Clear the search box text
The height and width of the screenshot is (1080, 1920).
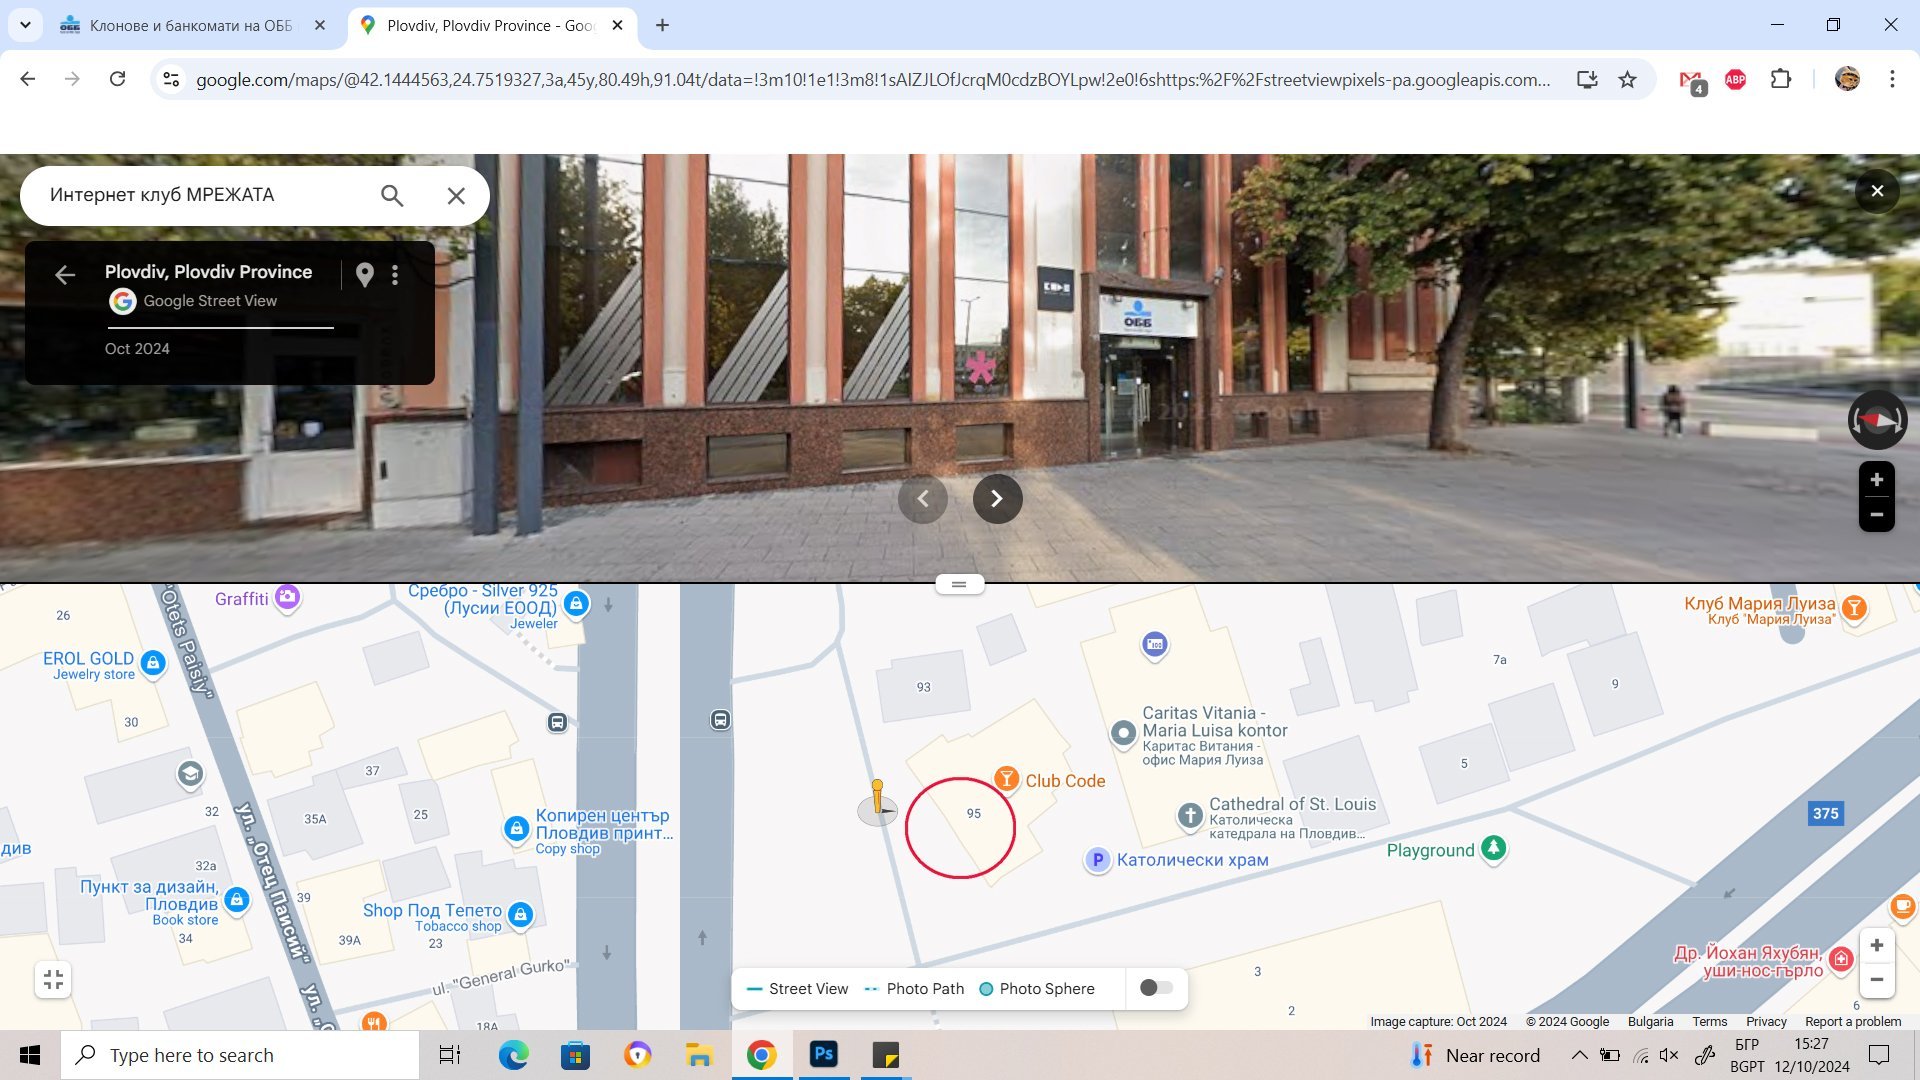click(456, 196)
